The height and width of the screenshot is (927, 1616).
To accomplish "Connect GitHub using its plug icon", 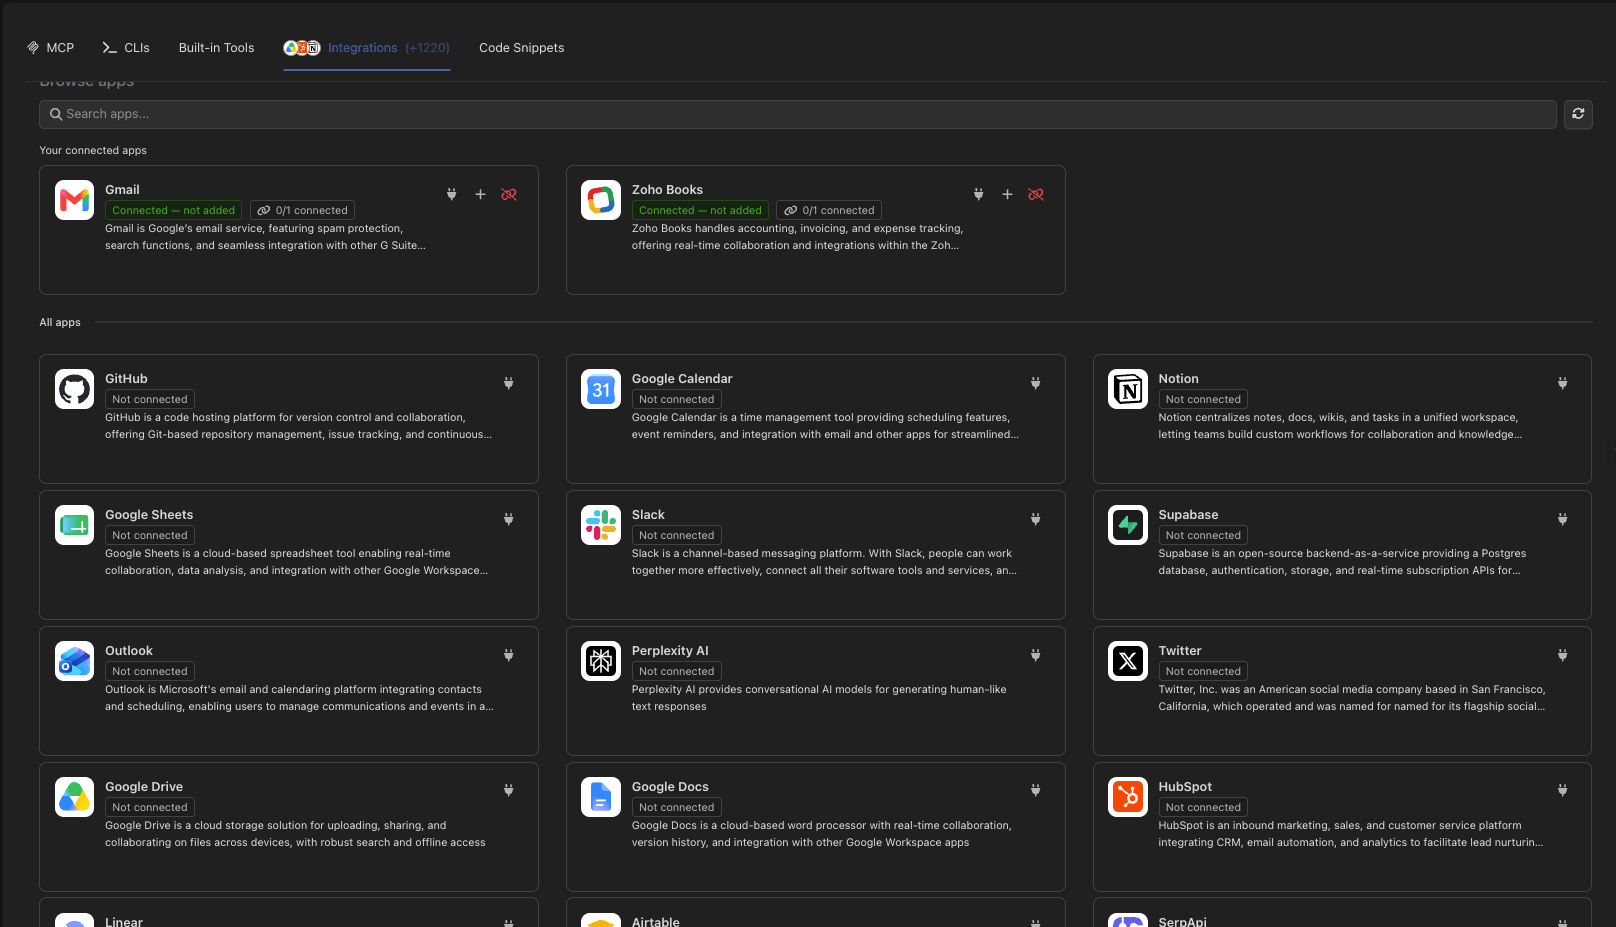I will 509,383.
